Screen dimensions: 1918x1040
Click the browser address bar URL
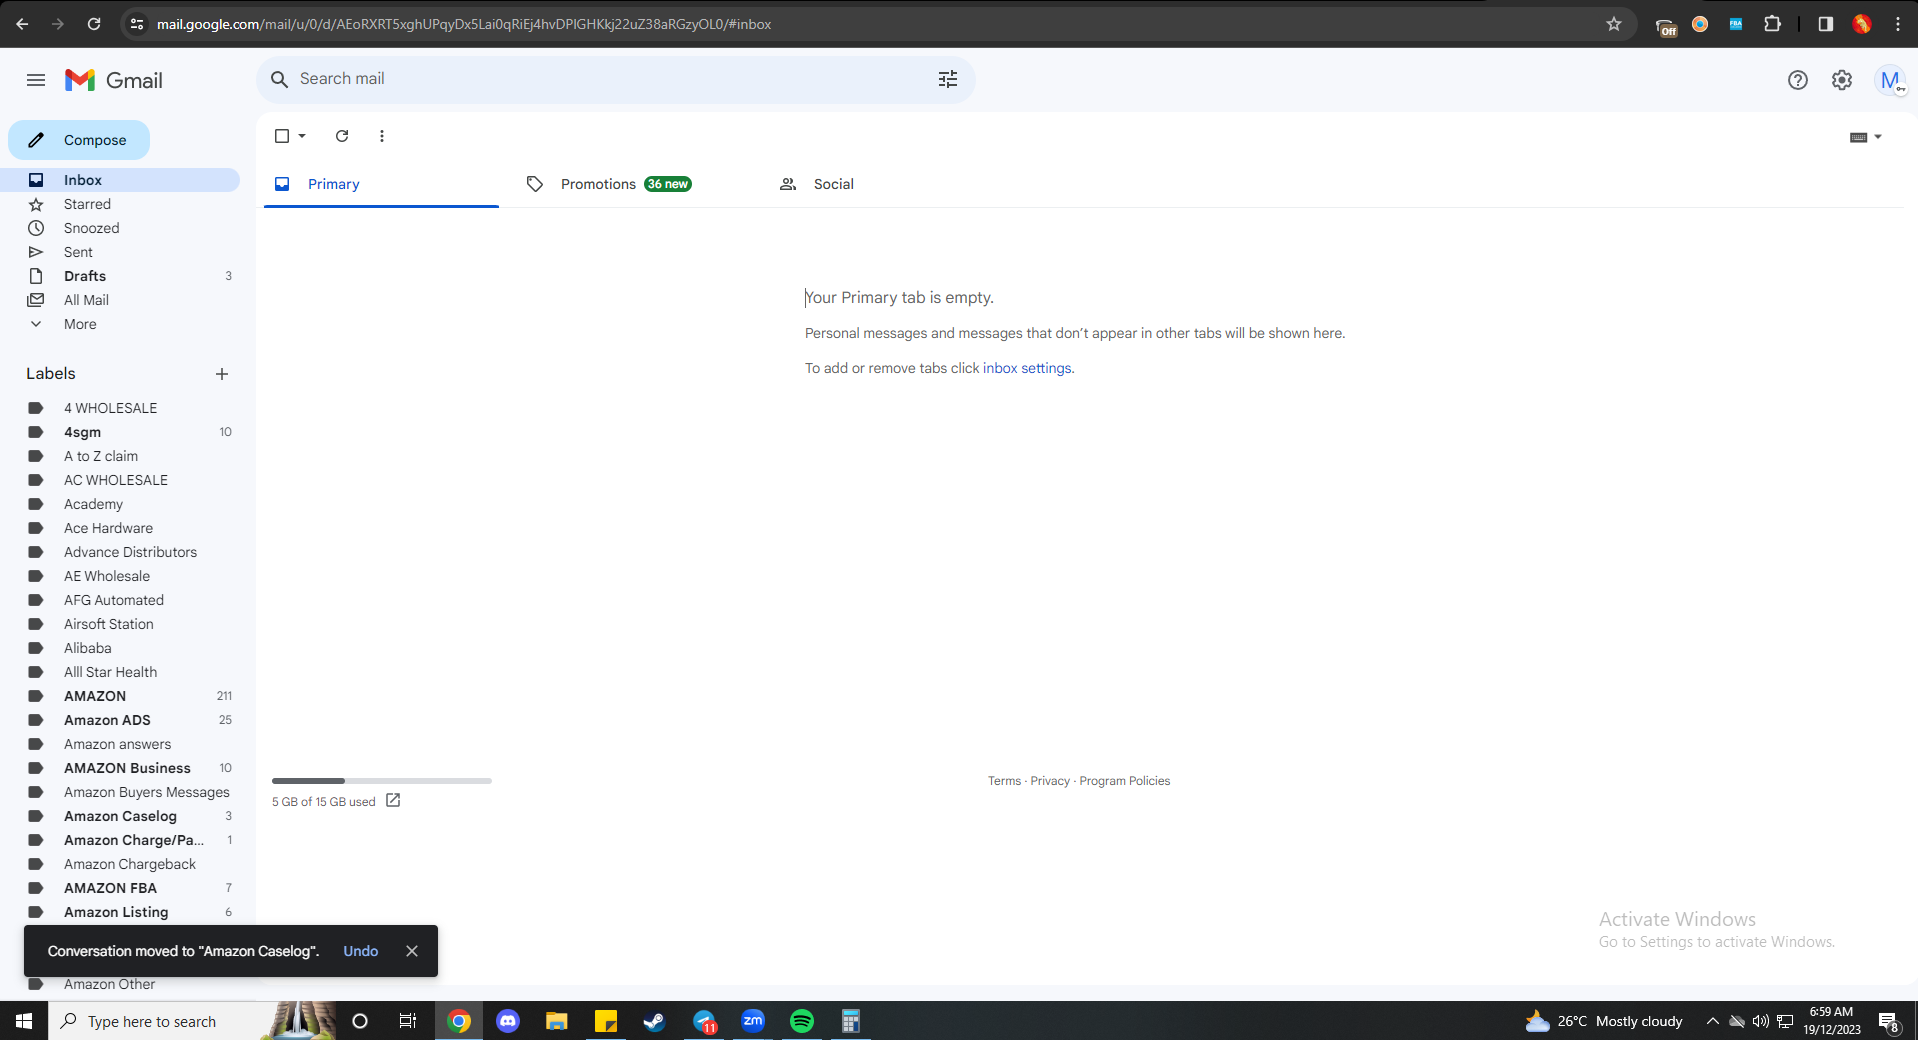(x=464, y=24)
